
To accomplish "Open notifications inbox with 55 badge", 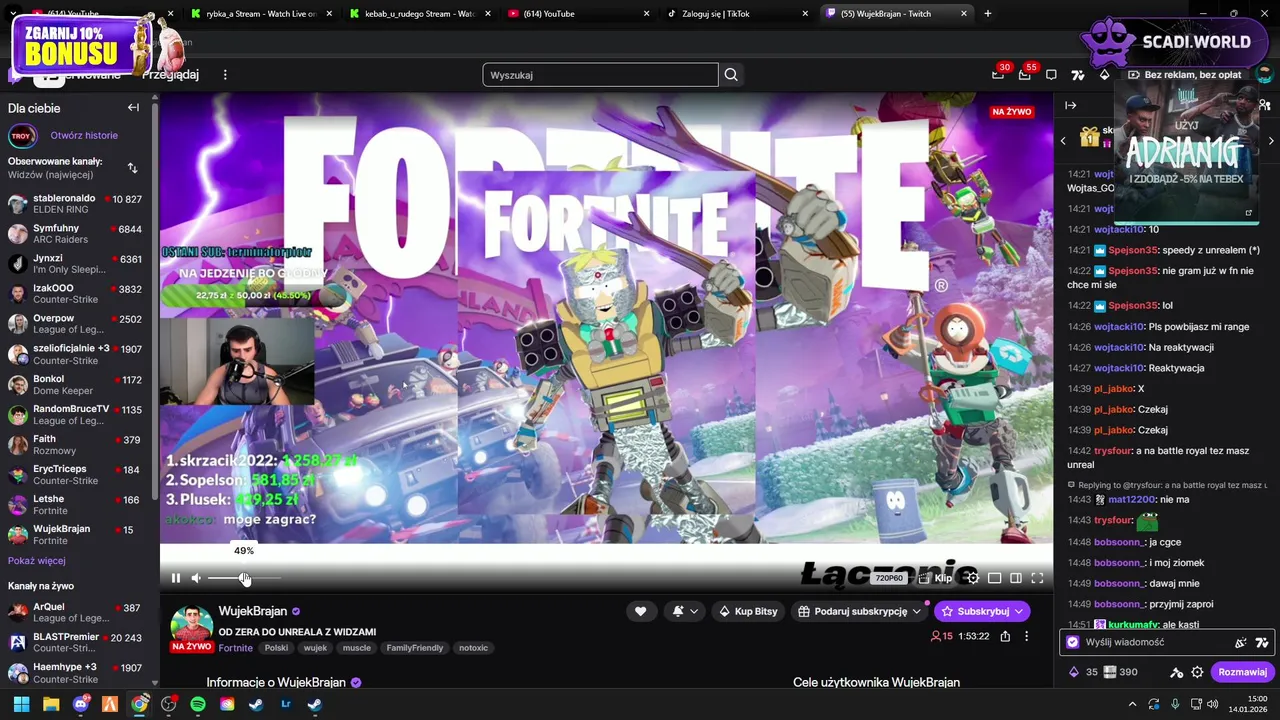I will tap(1025, 74).
